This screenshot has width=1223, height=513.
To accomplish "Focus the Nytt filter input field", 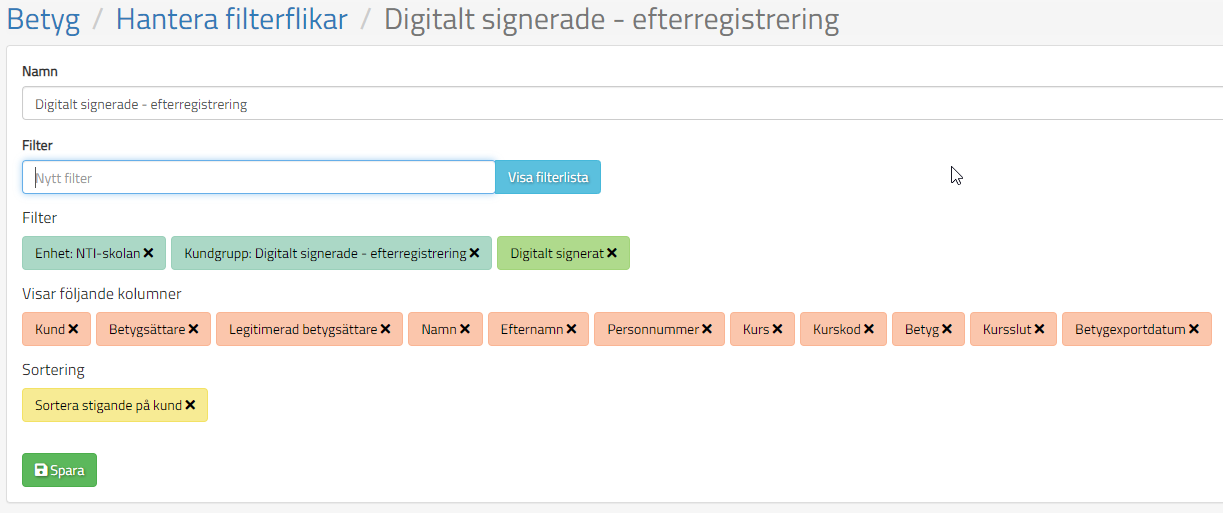I will tap(258, 178).
